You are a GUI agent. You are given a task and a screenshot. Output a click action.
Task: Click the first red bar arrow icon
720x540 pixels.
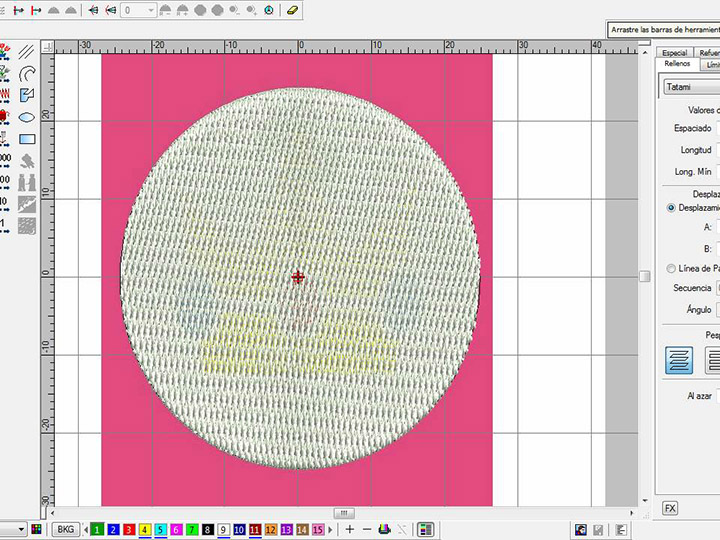18,10
